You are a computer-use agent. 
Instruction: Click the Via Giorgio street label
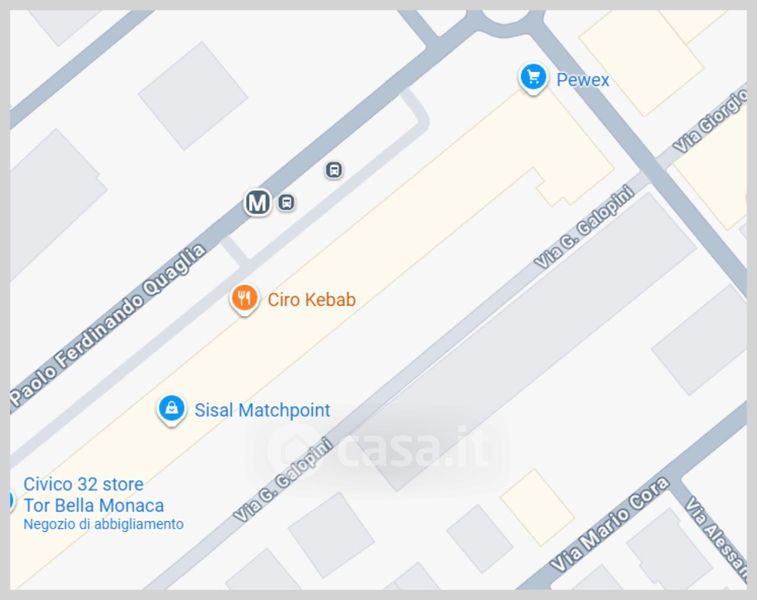pos(710,121)
